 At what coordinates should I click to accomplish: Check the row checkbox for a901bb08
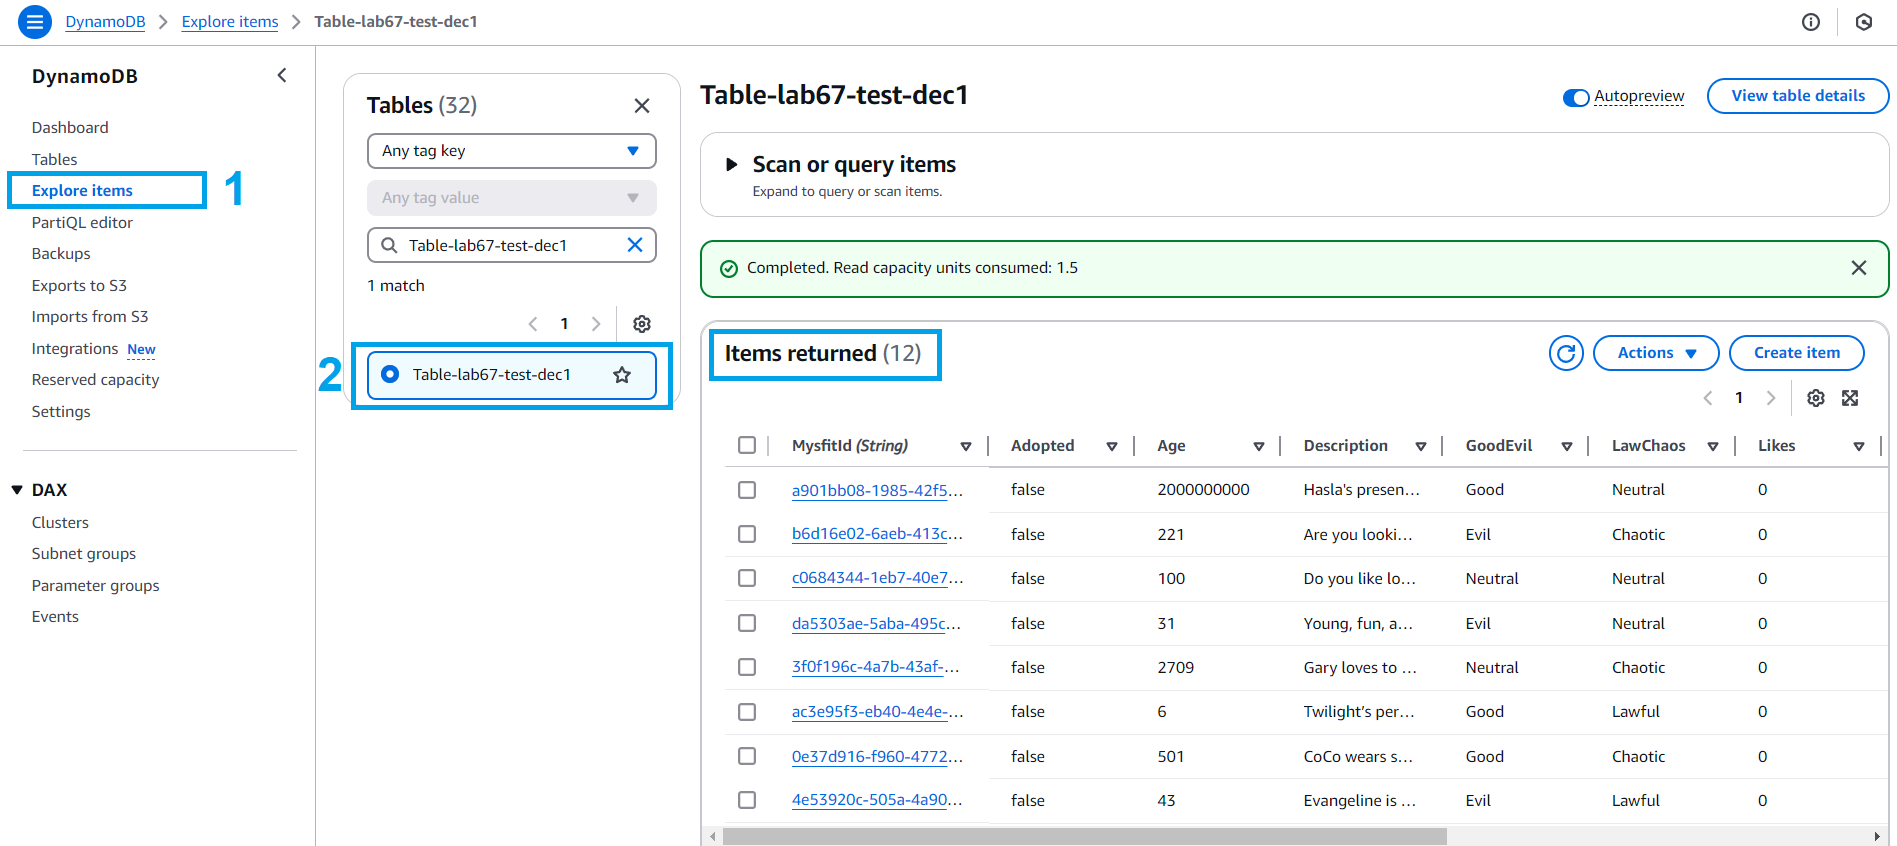(x=747, y=490)
